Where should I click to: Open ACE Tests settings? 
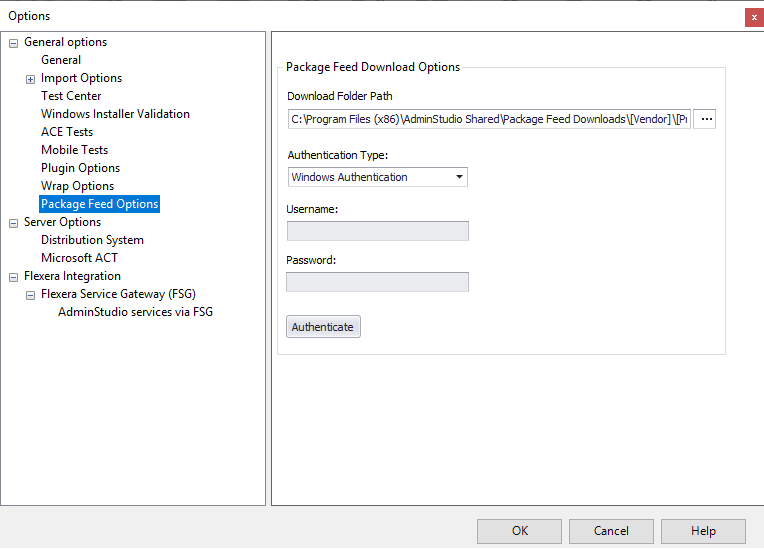(67, 132)
